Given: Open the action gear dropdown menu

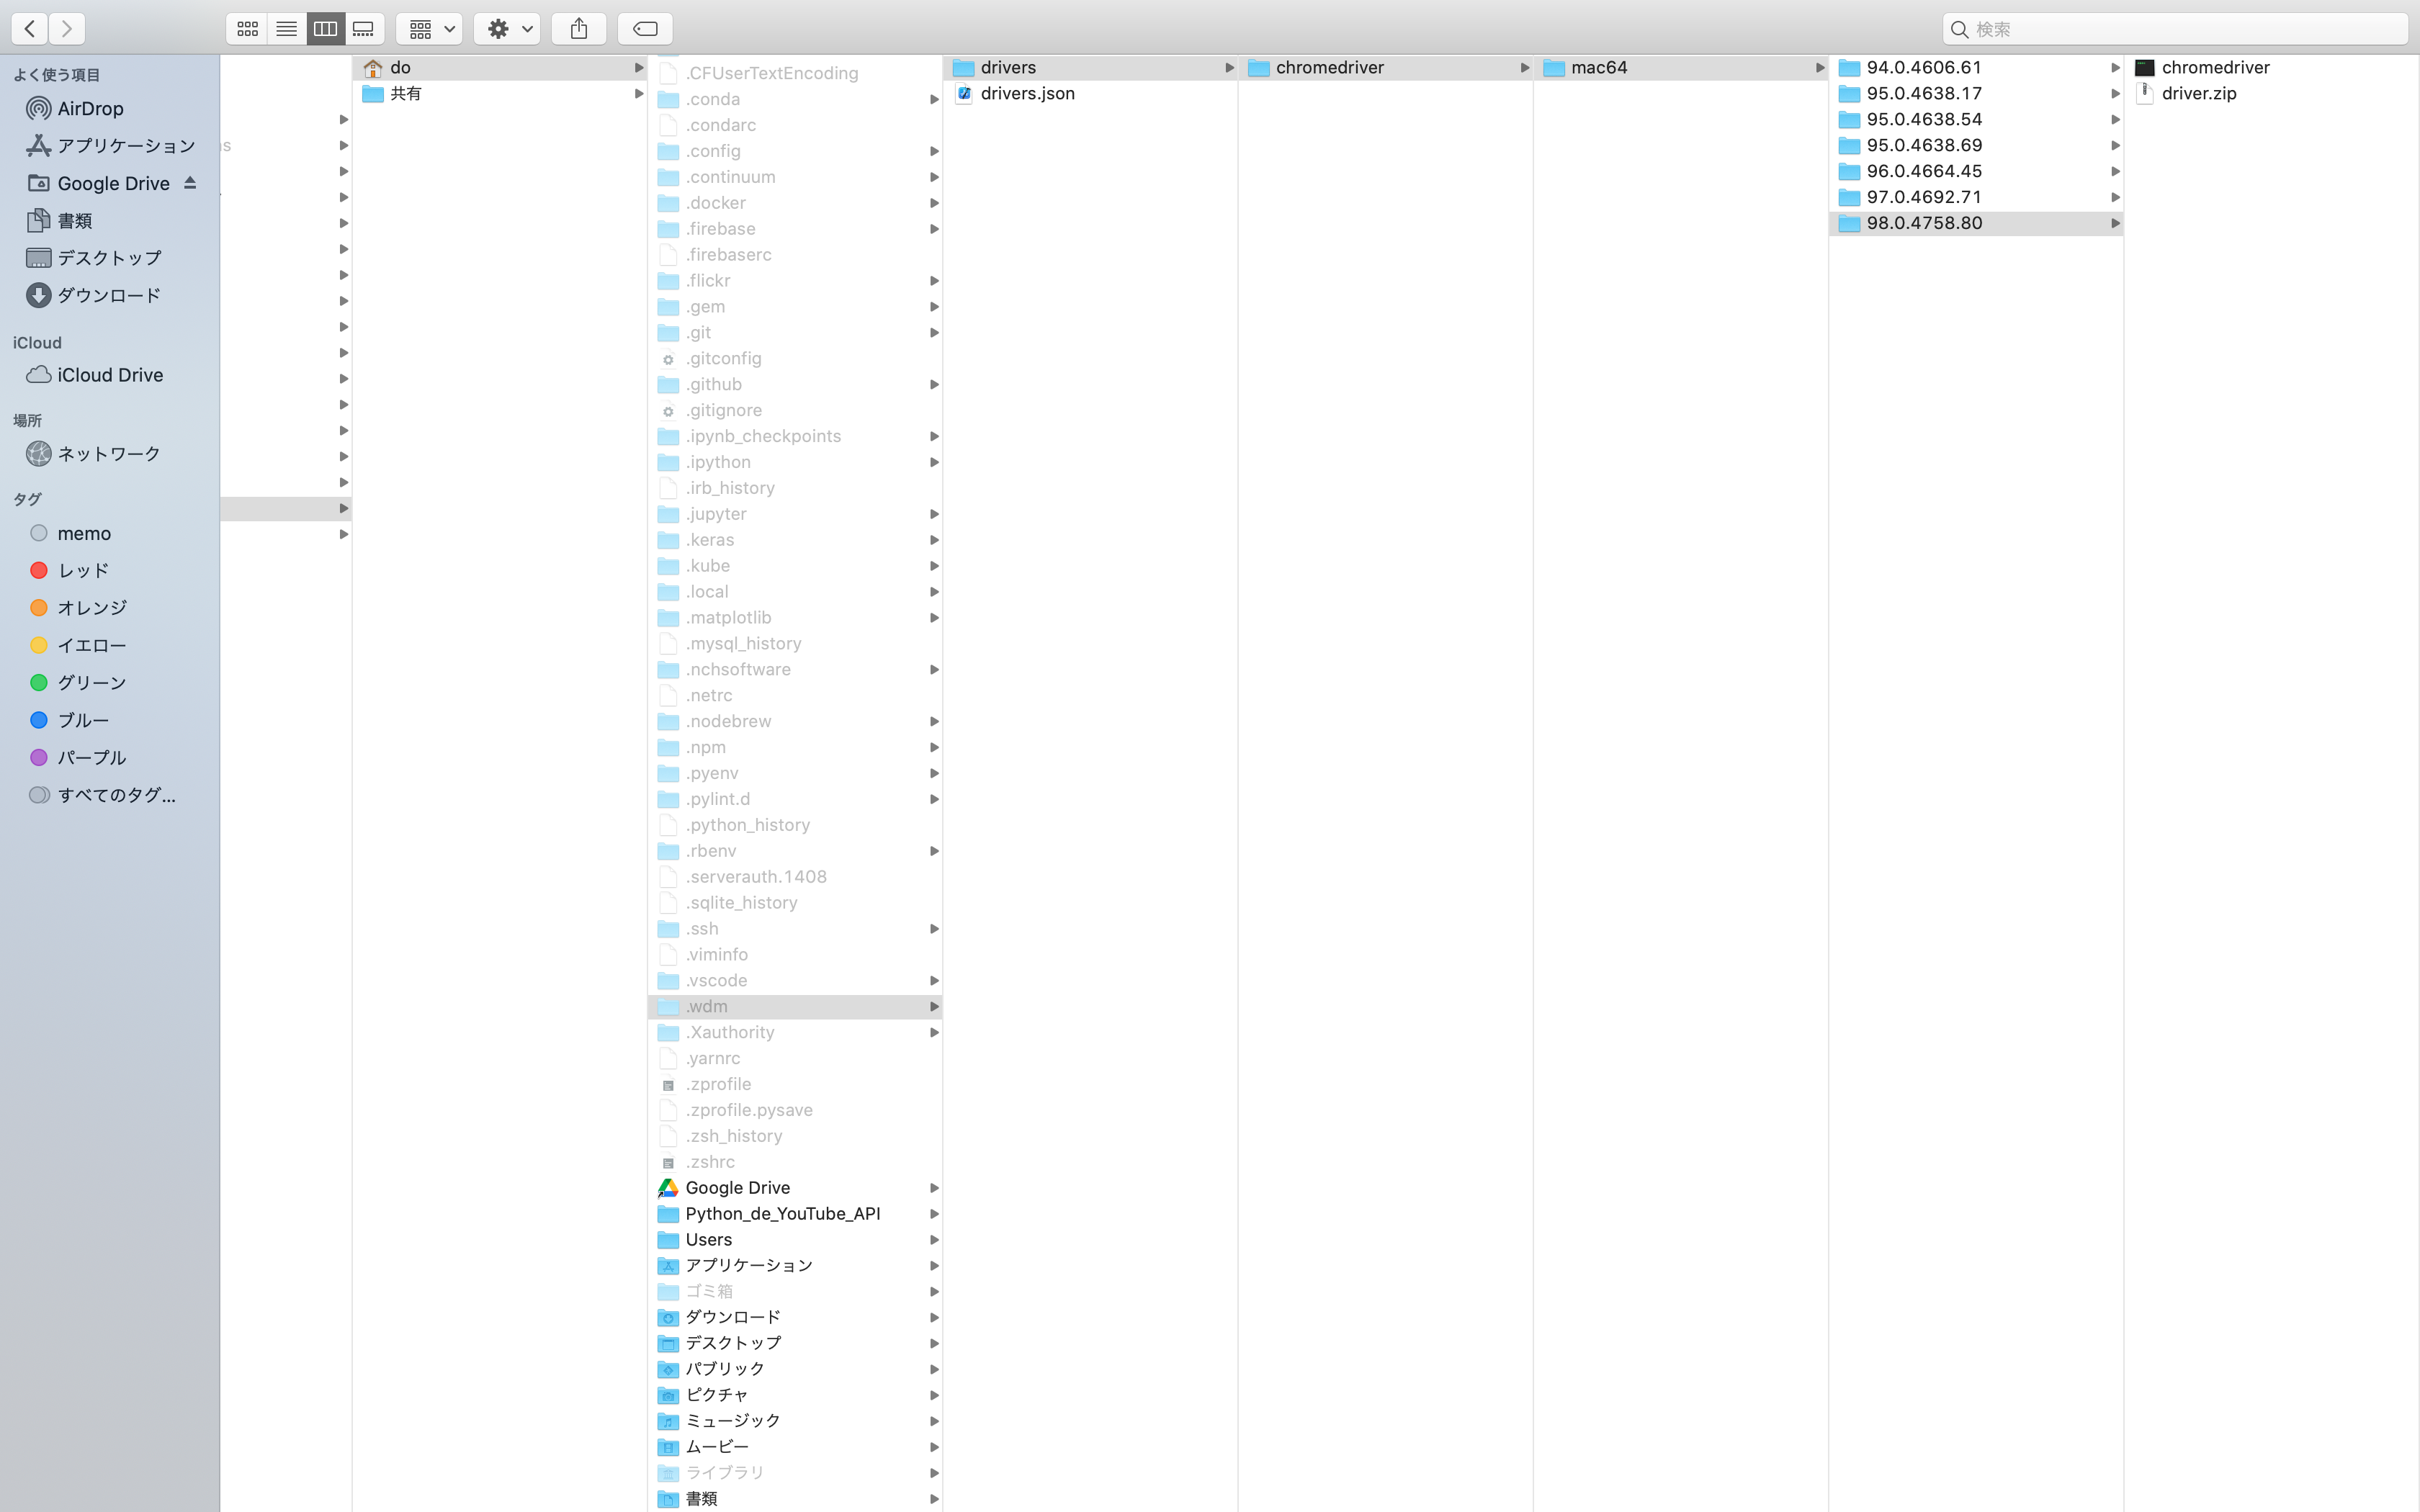Looking at the screenshot, I should [507, 28].
